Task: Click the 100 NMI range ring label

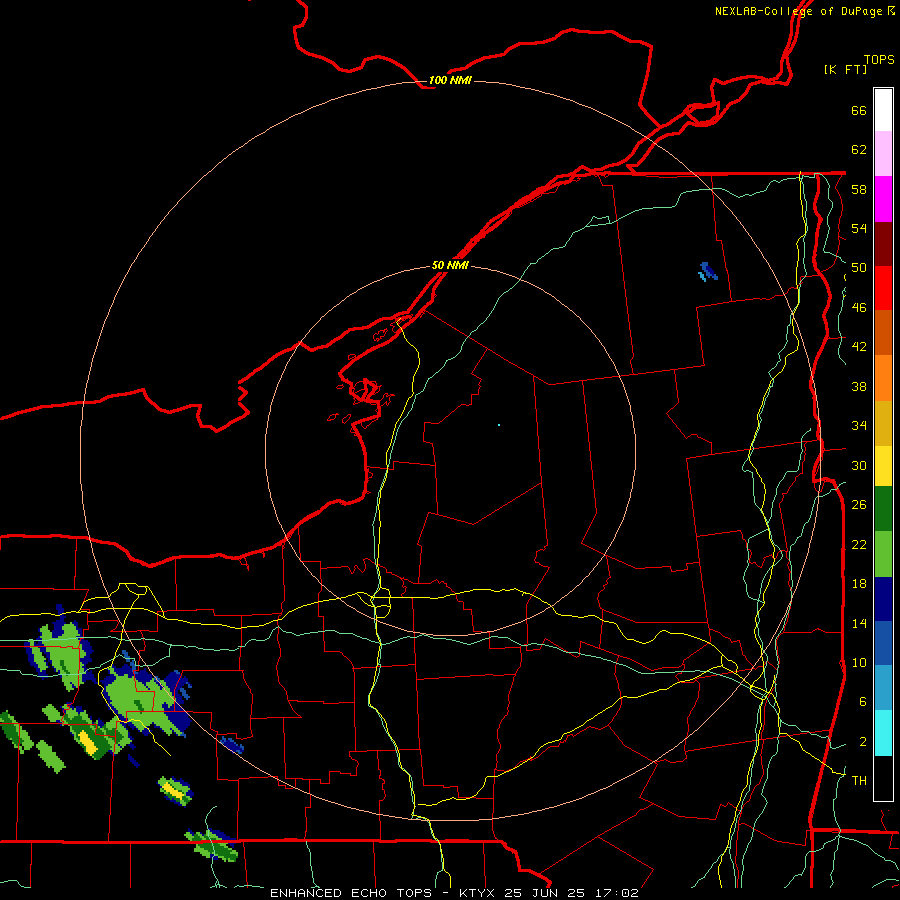Action: click(x=450, y=80)
